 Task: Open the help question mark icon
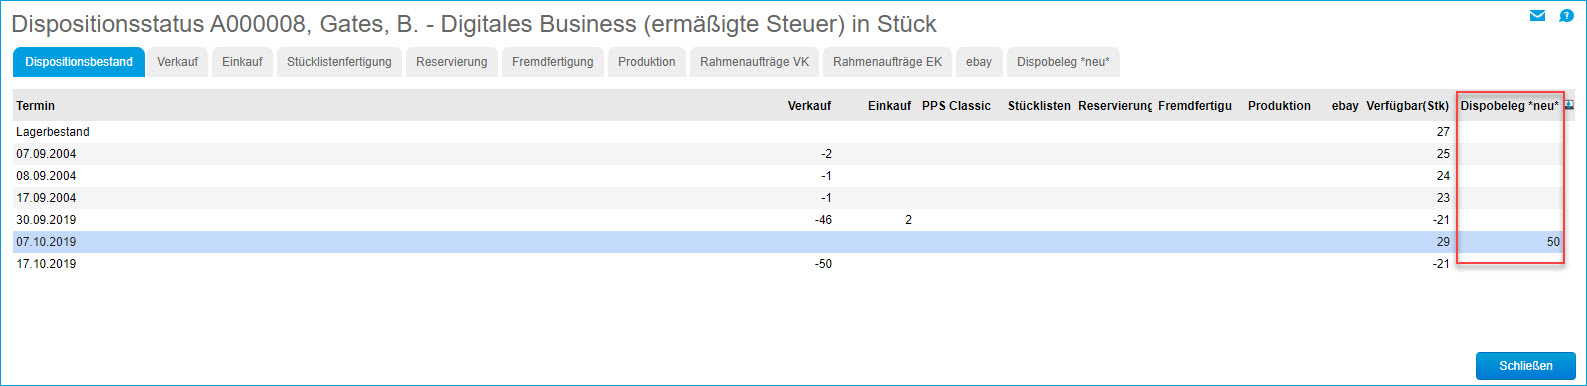[1566, 15]
